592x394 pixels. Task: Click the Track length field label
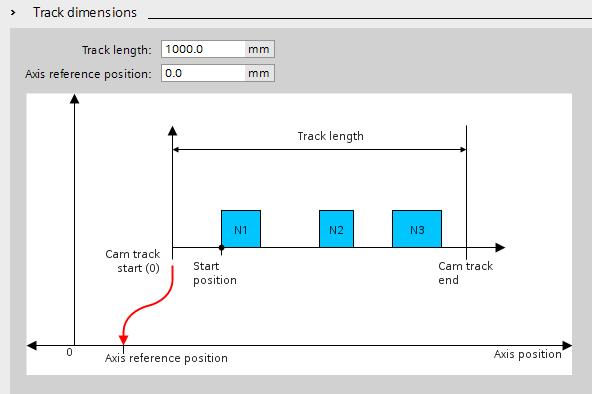pos(117,50)
